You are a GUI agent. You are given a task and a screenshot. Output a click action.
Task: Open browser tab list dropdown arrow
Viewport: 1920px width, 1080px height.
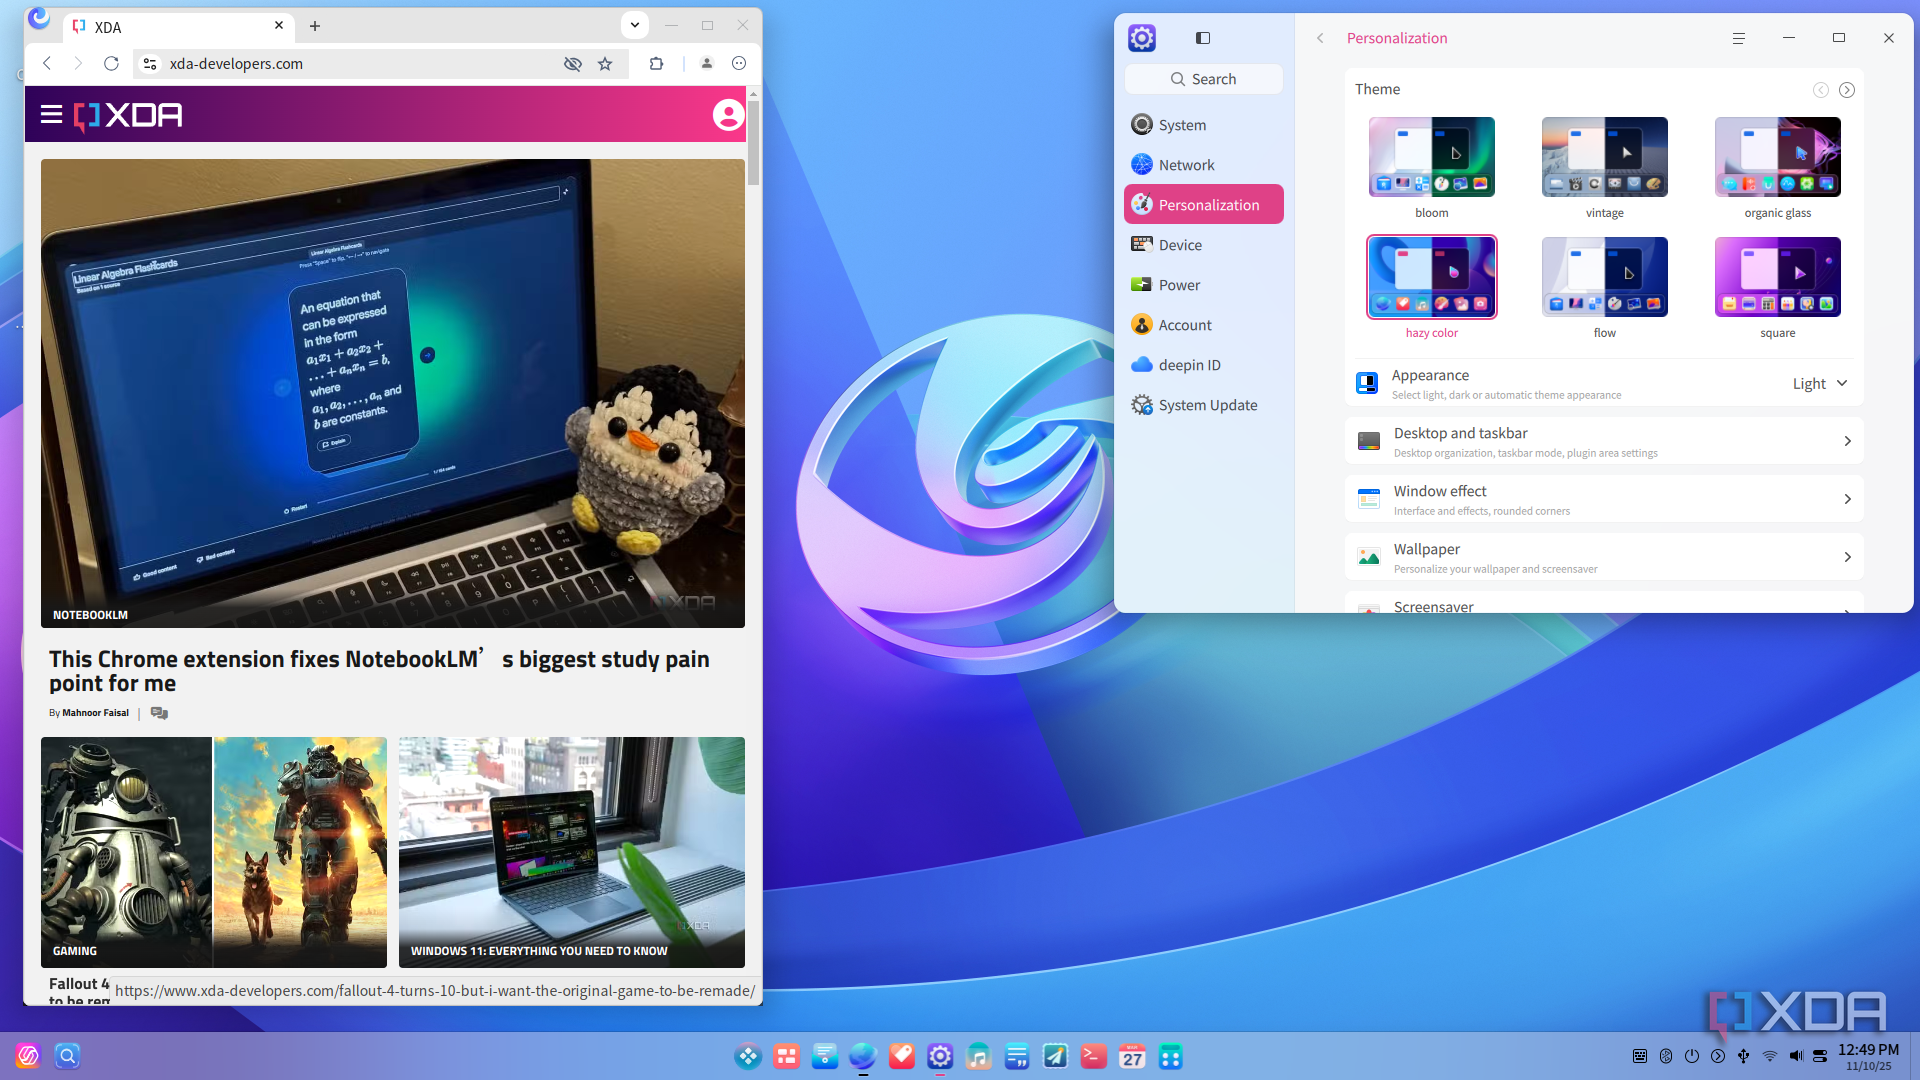coord(634,25)
